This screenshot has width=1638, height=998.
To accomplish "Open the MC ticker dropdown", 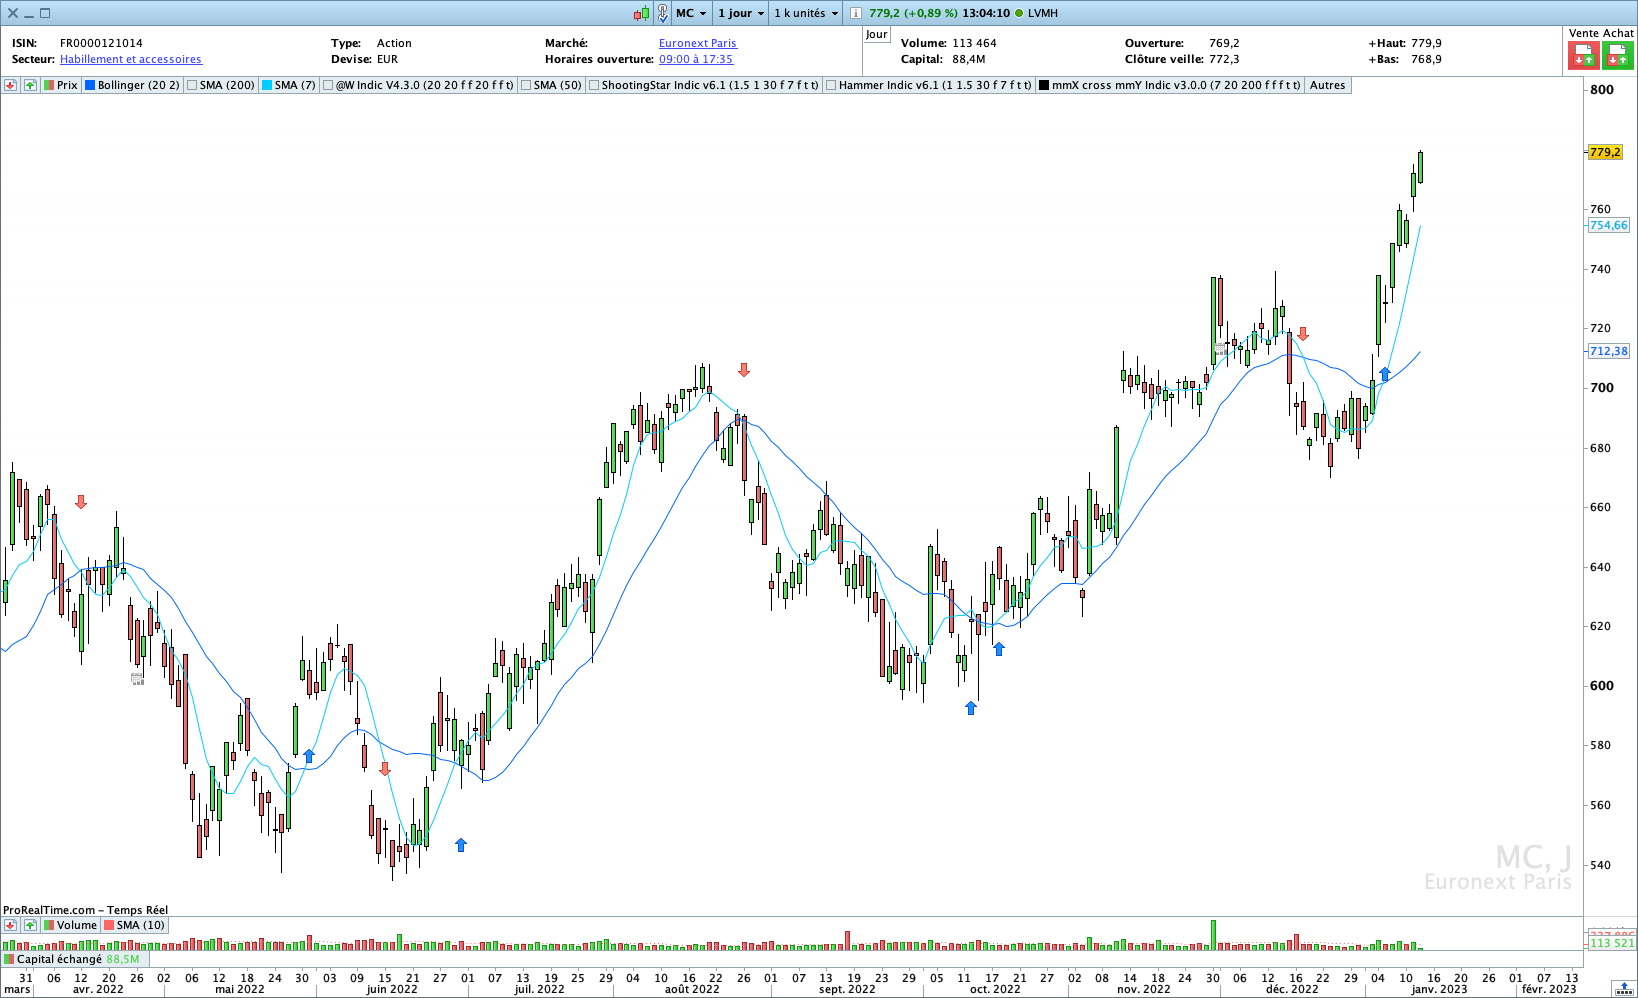I will [x=691, y=13].
